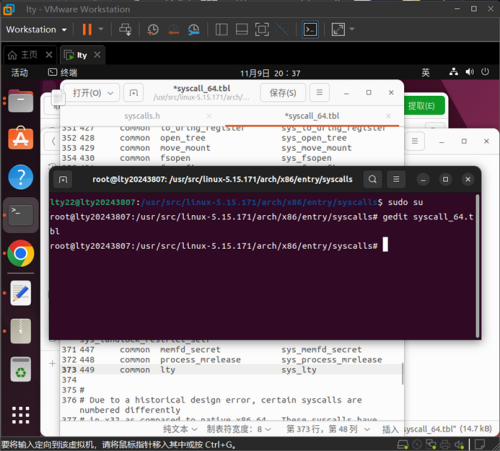Open the snapshot manager

click(x=194, y=29)
